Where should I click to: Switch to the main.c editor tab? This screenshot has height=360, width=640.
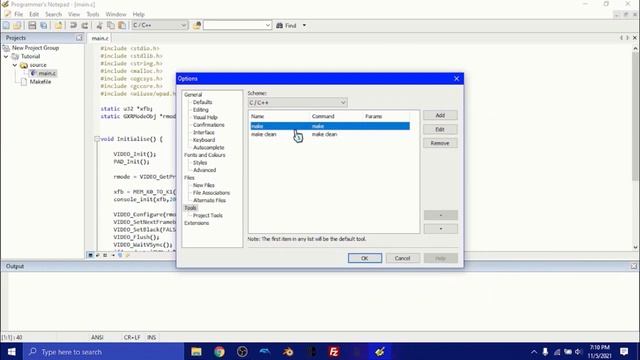click(100, 38)
